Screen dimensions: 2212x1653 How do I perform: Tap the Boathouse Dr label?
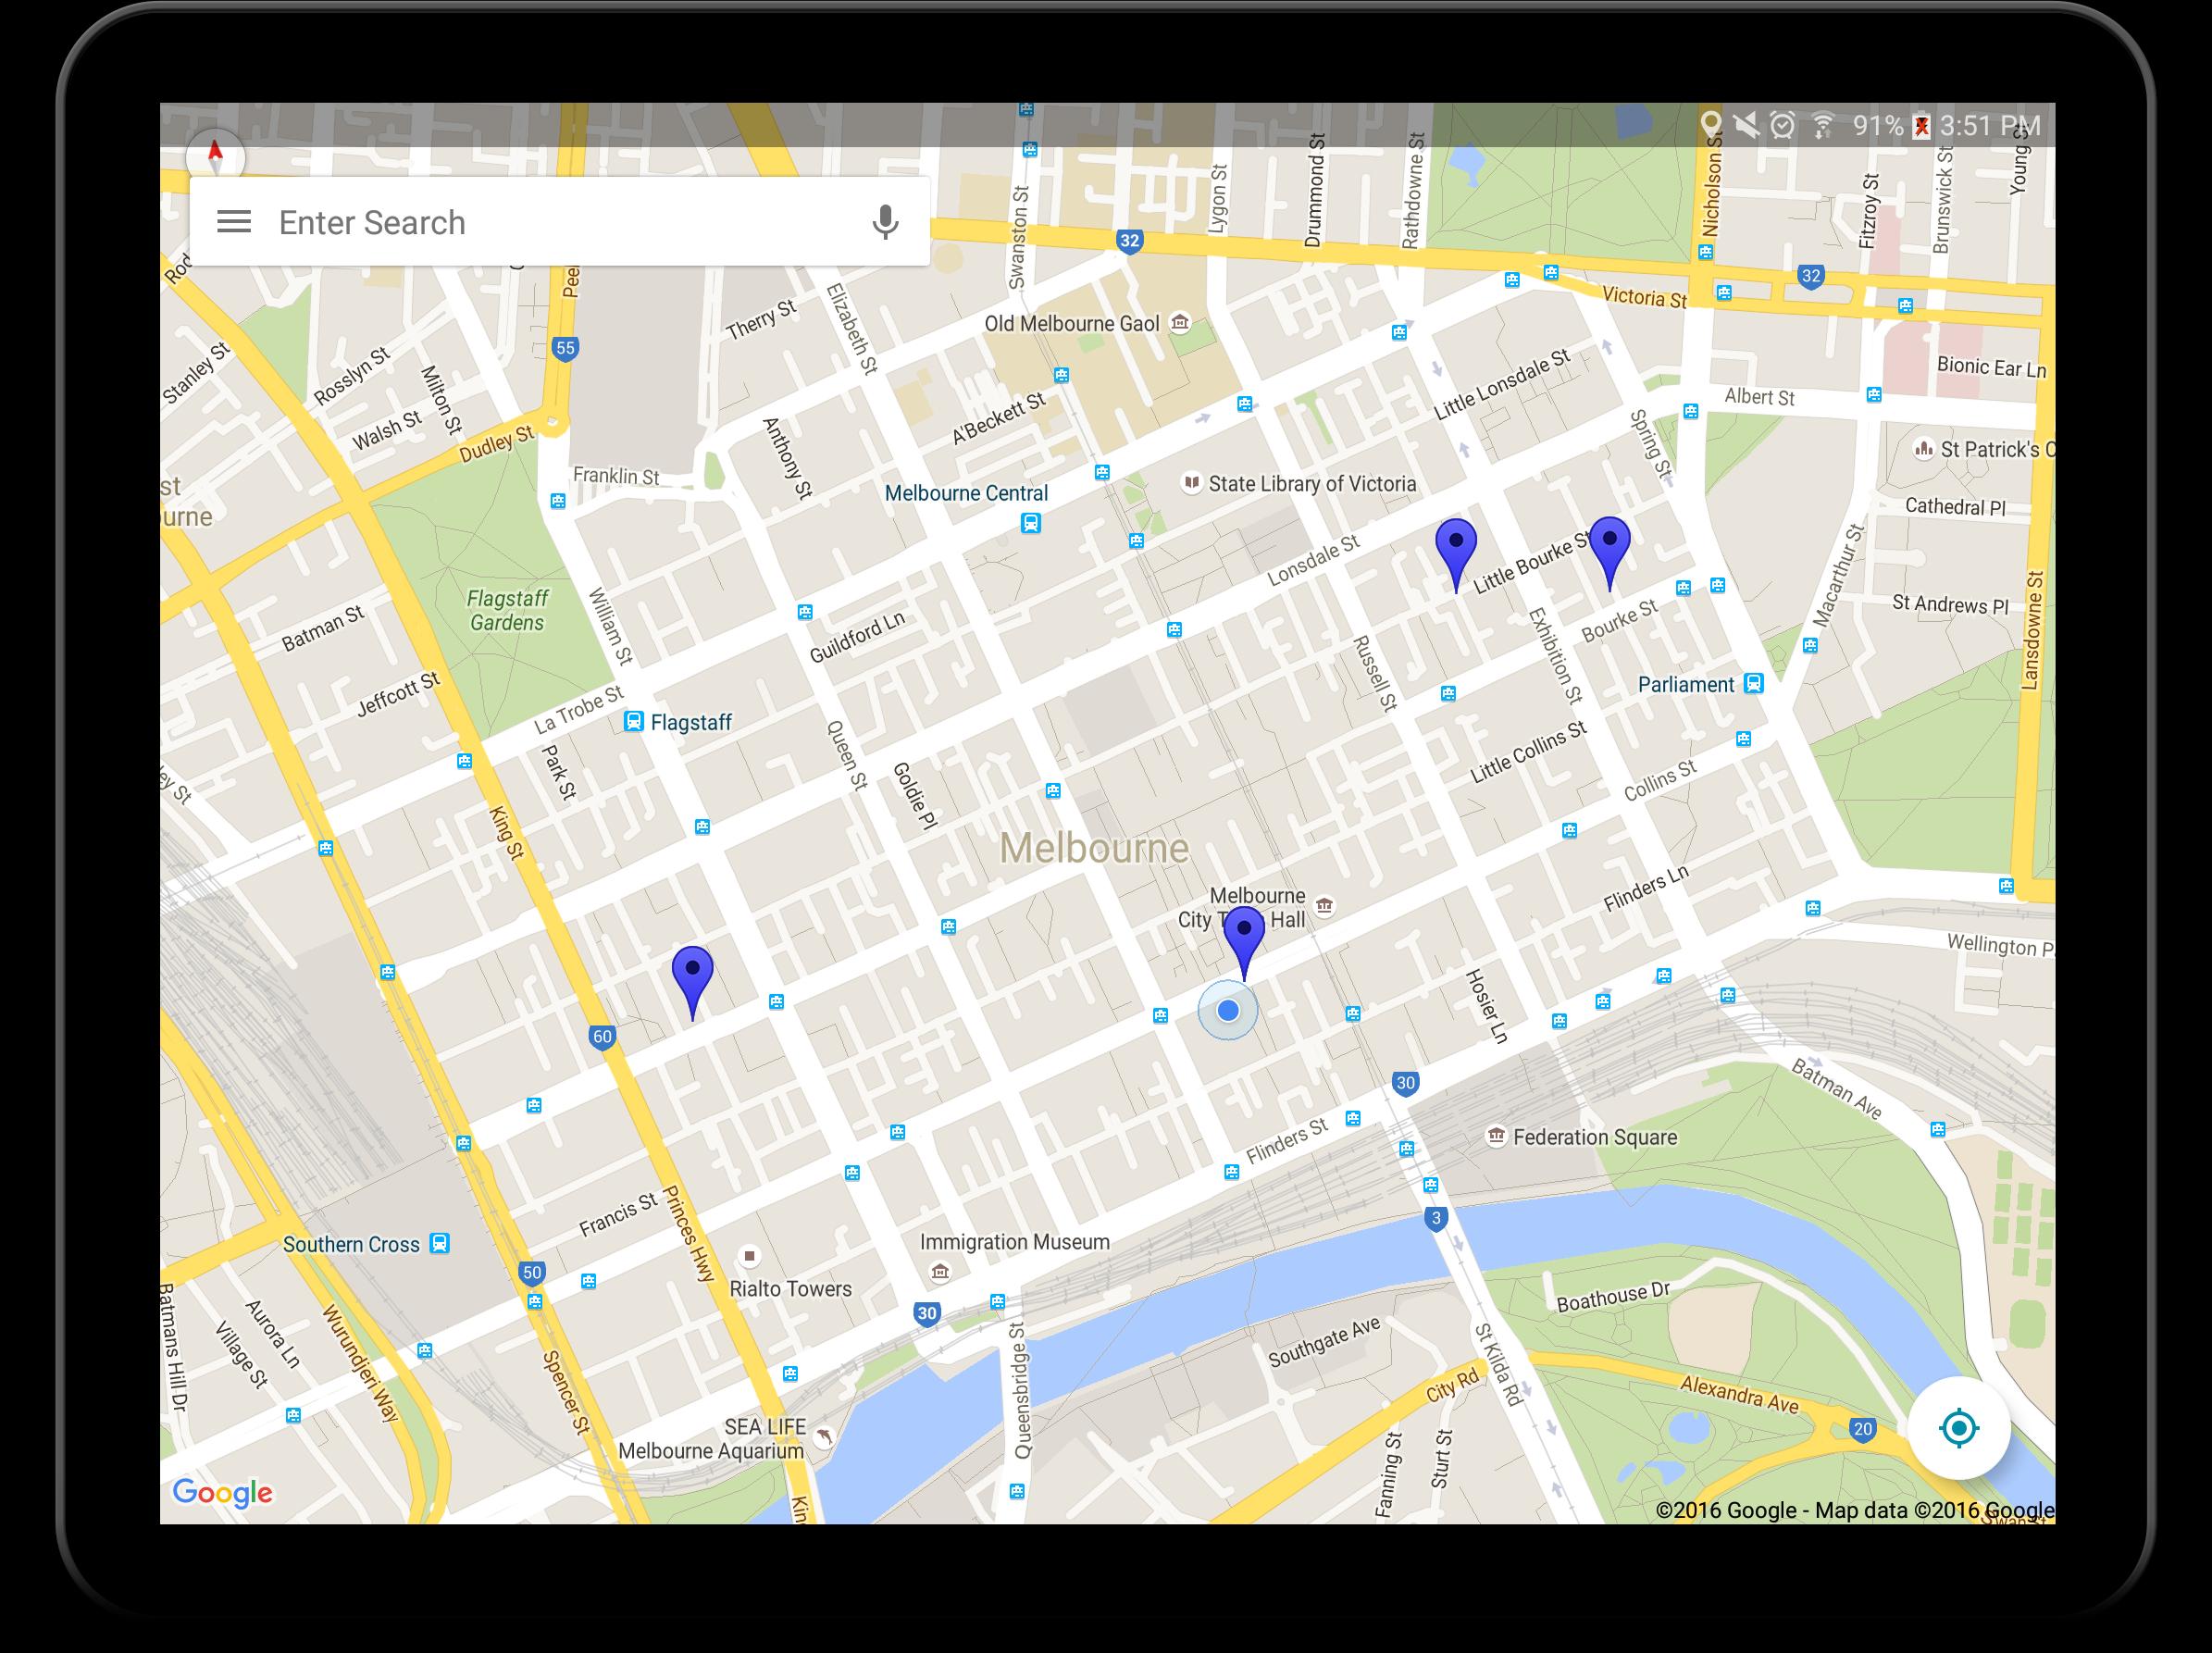[x=1613, y=1297]
